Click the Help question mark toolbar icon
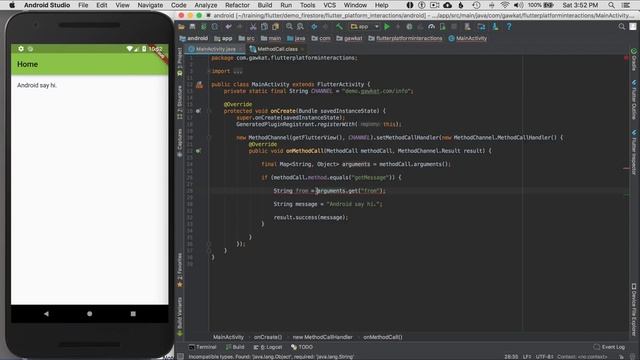The width and height of the screenshot is (640, 360). pos(509,27)
